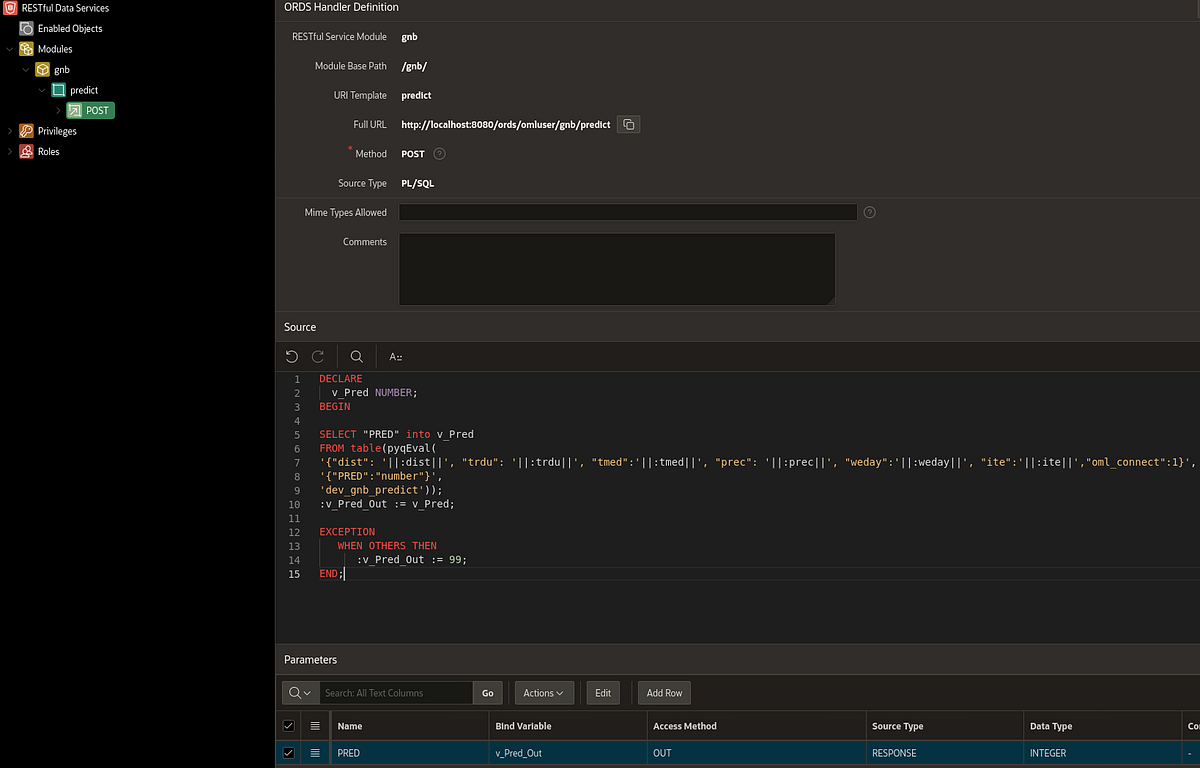
Task: Select the predict template icon
Action: coord(58,90)
